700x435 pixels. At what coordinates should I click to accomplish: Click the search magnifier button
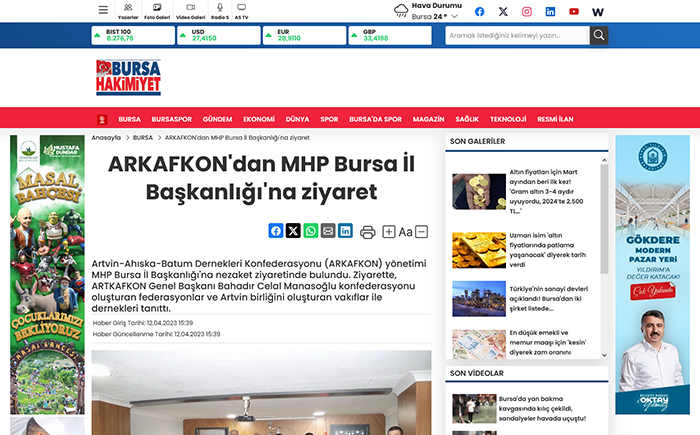599,35
